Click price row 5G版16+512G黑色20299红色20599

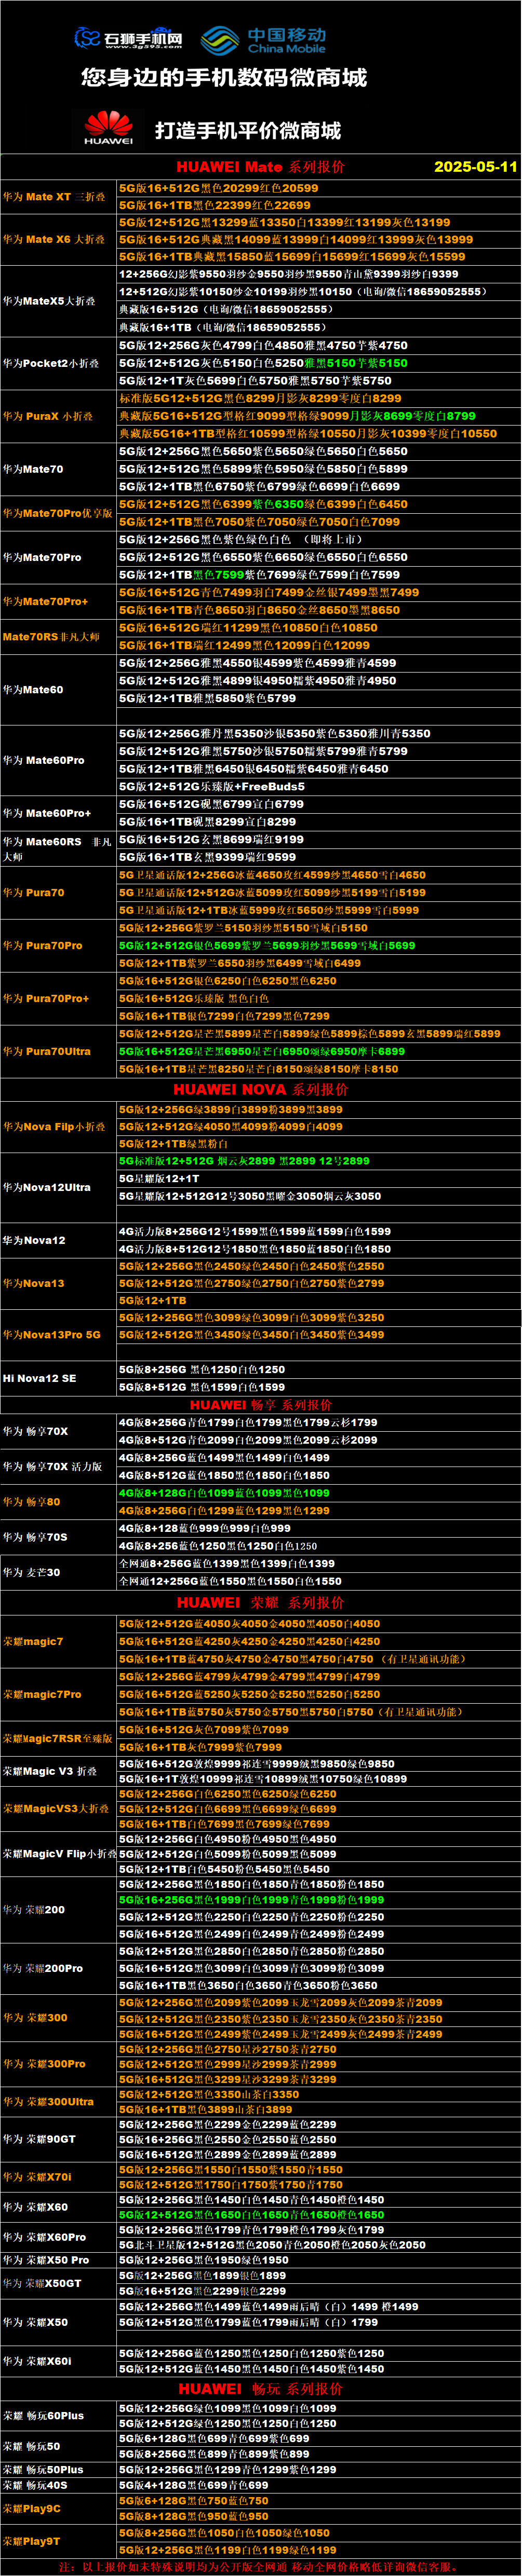click(x=319, y=188)
